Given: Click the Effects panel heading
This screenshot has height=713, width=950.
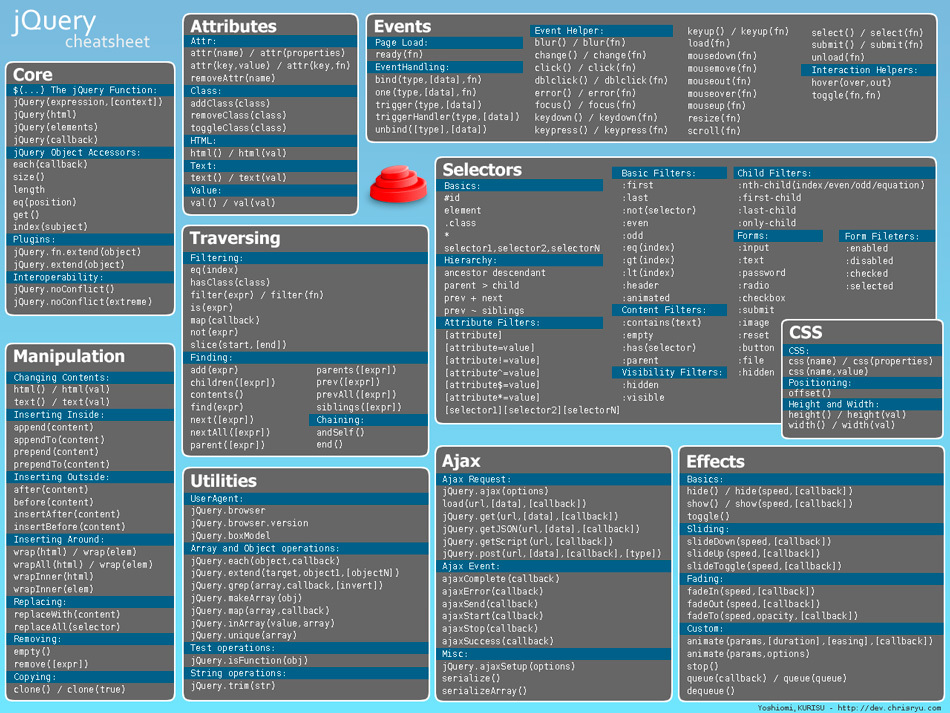Looking at the screenshot, I should [713, 461].
